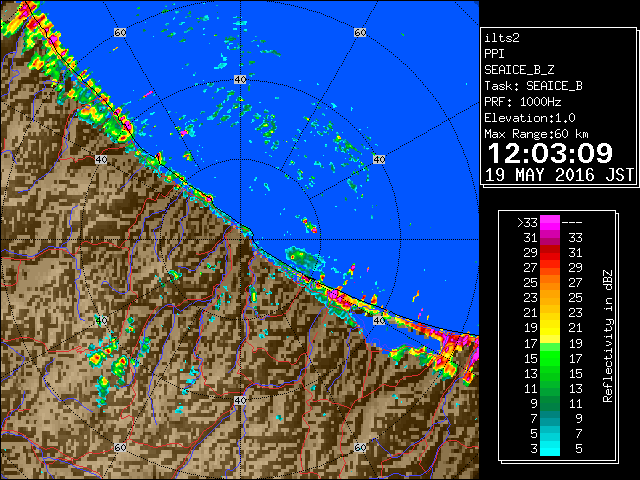Click the 'Reflectivity in dBZ' legend title
The height and width of the screenshot is (480, 640).
608,336
